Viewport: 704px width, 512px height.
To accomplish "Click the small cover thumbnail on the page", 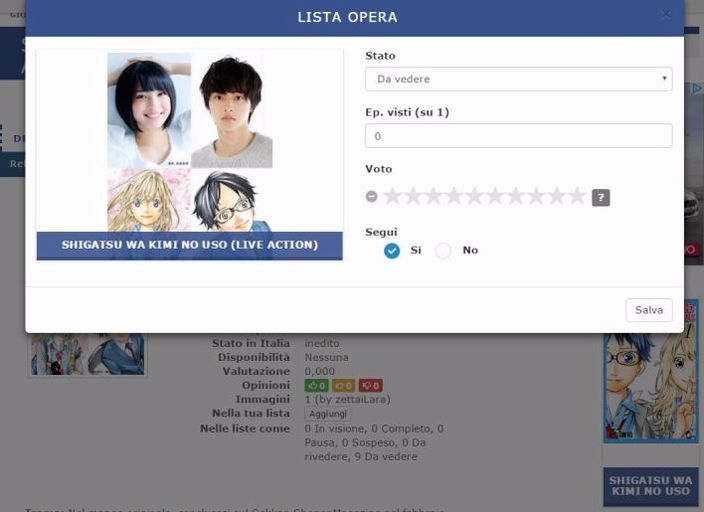I will 88,354.
